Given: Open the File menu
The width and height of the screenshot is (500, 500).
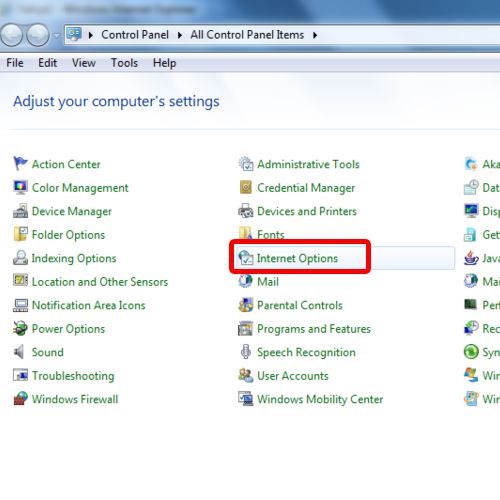Looking at the screenshot, I should [15, 63].
